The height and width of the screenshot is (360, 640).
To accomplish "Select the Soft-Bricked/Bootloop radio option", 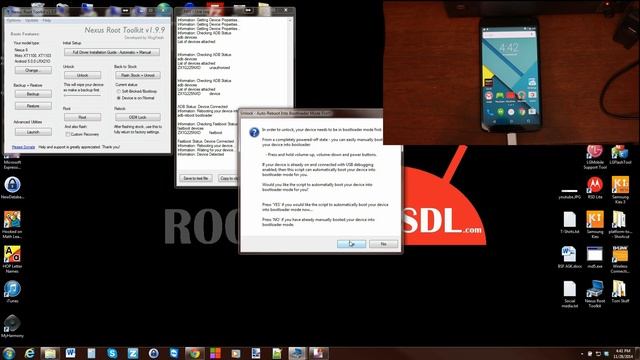I will tap(119, 91).
